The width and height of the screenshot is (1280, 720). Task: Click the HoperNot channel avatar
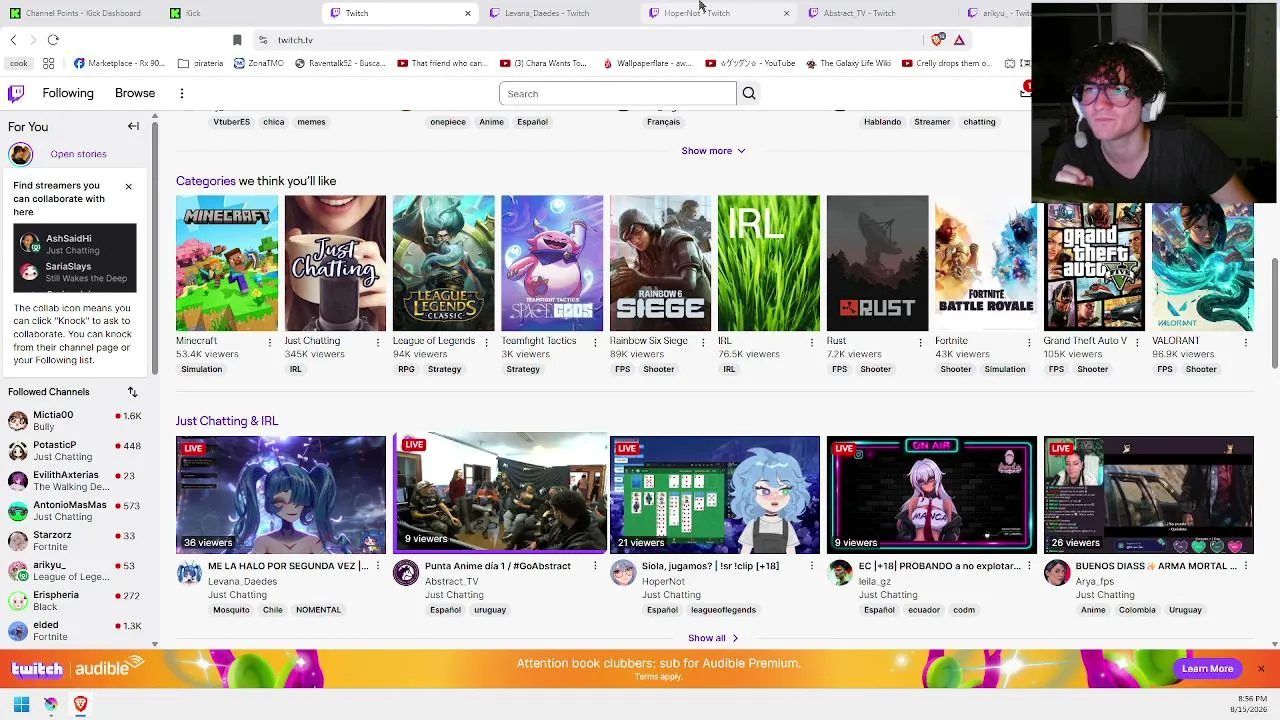(623, 573)
